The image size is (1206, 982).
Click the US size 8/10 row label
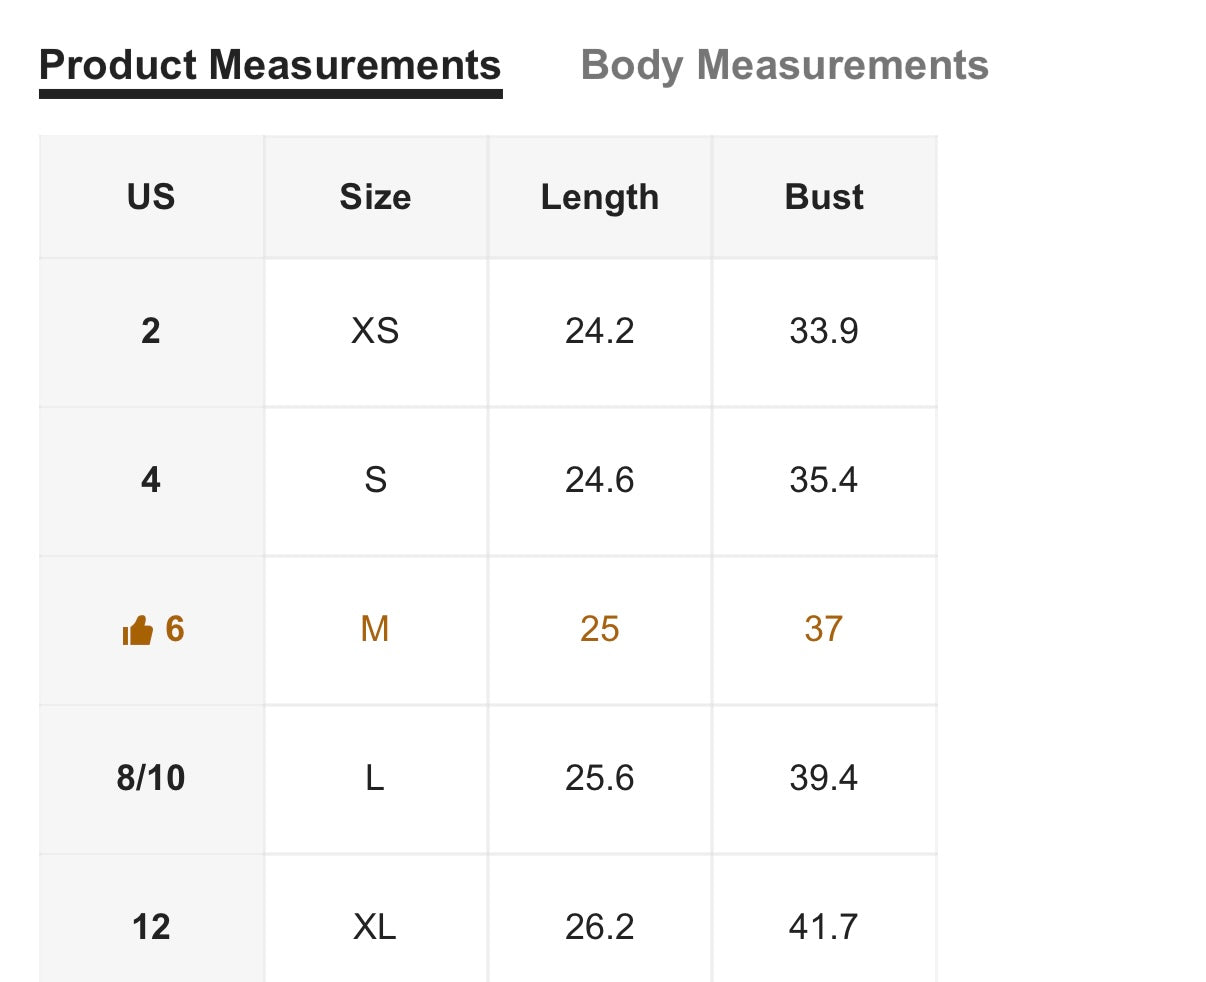click(x=151, y=778)
